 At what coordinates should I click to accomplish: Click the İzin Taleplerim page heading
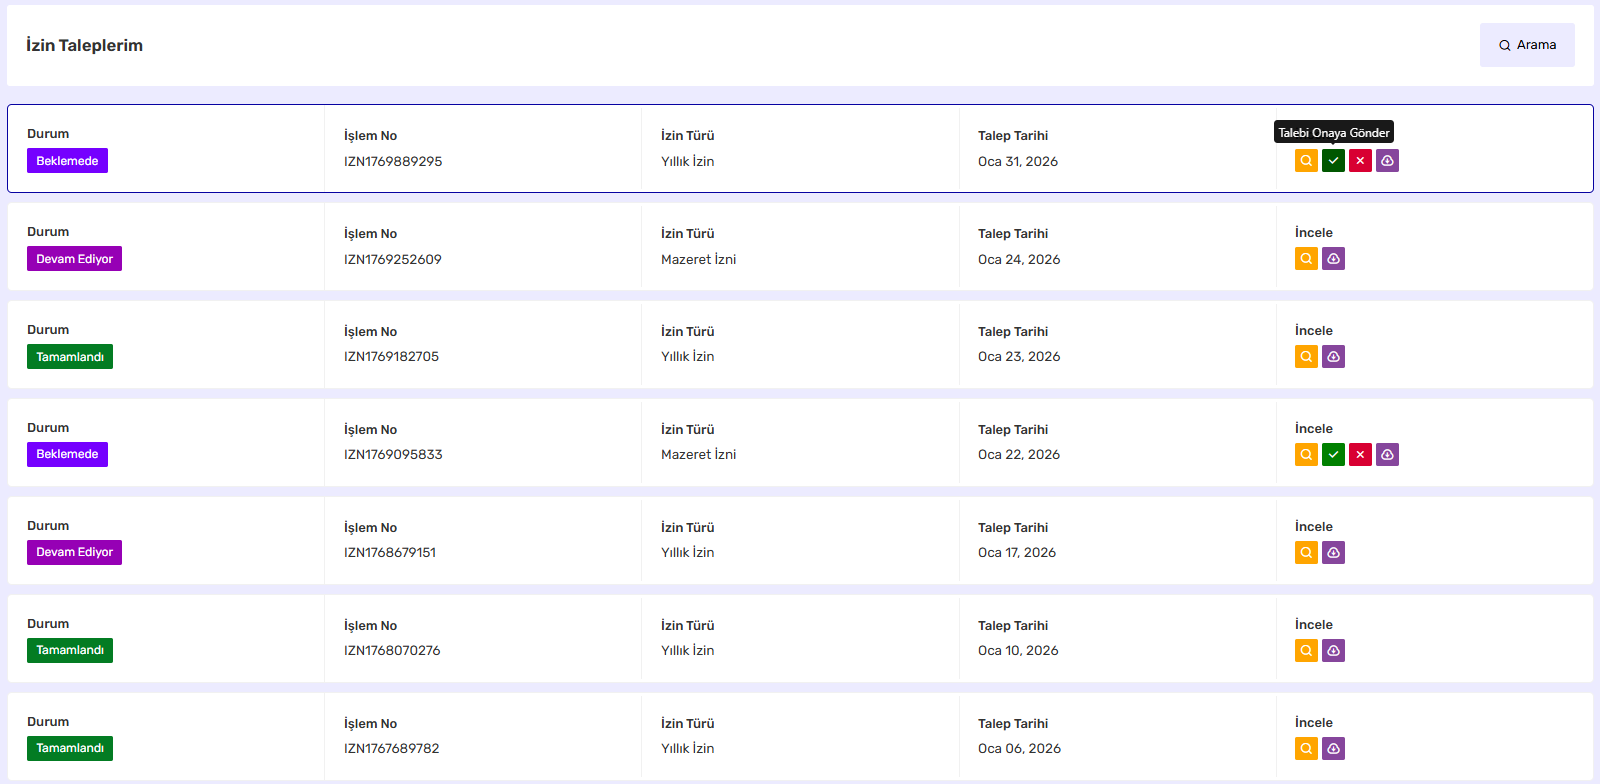point(85,46)
